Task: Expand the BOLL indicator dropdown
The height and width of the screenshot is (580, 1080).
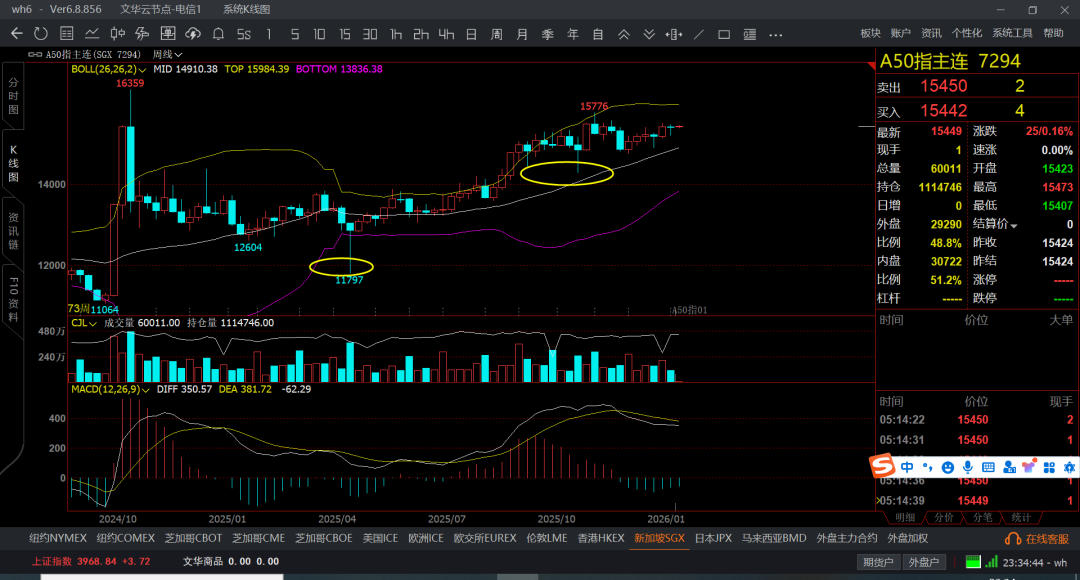Action: point(143,70)
